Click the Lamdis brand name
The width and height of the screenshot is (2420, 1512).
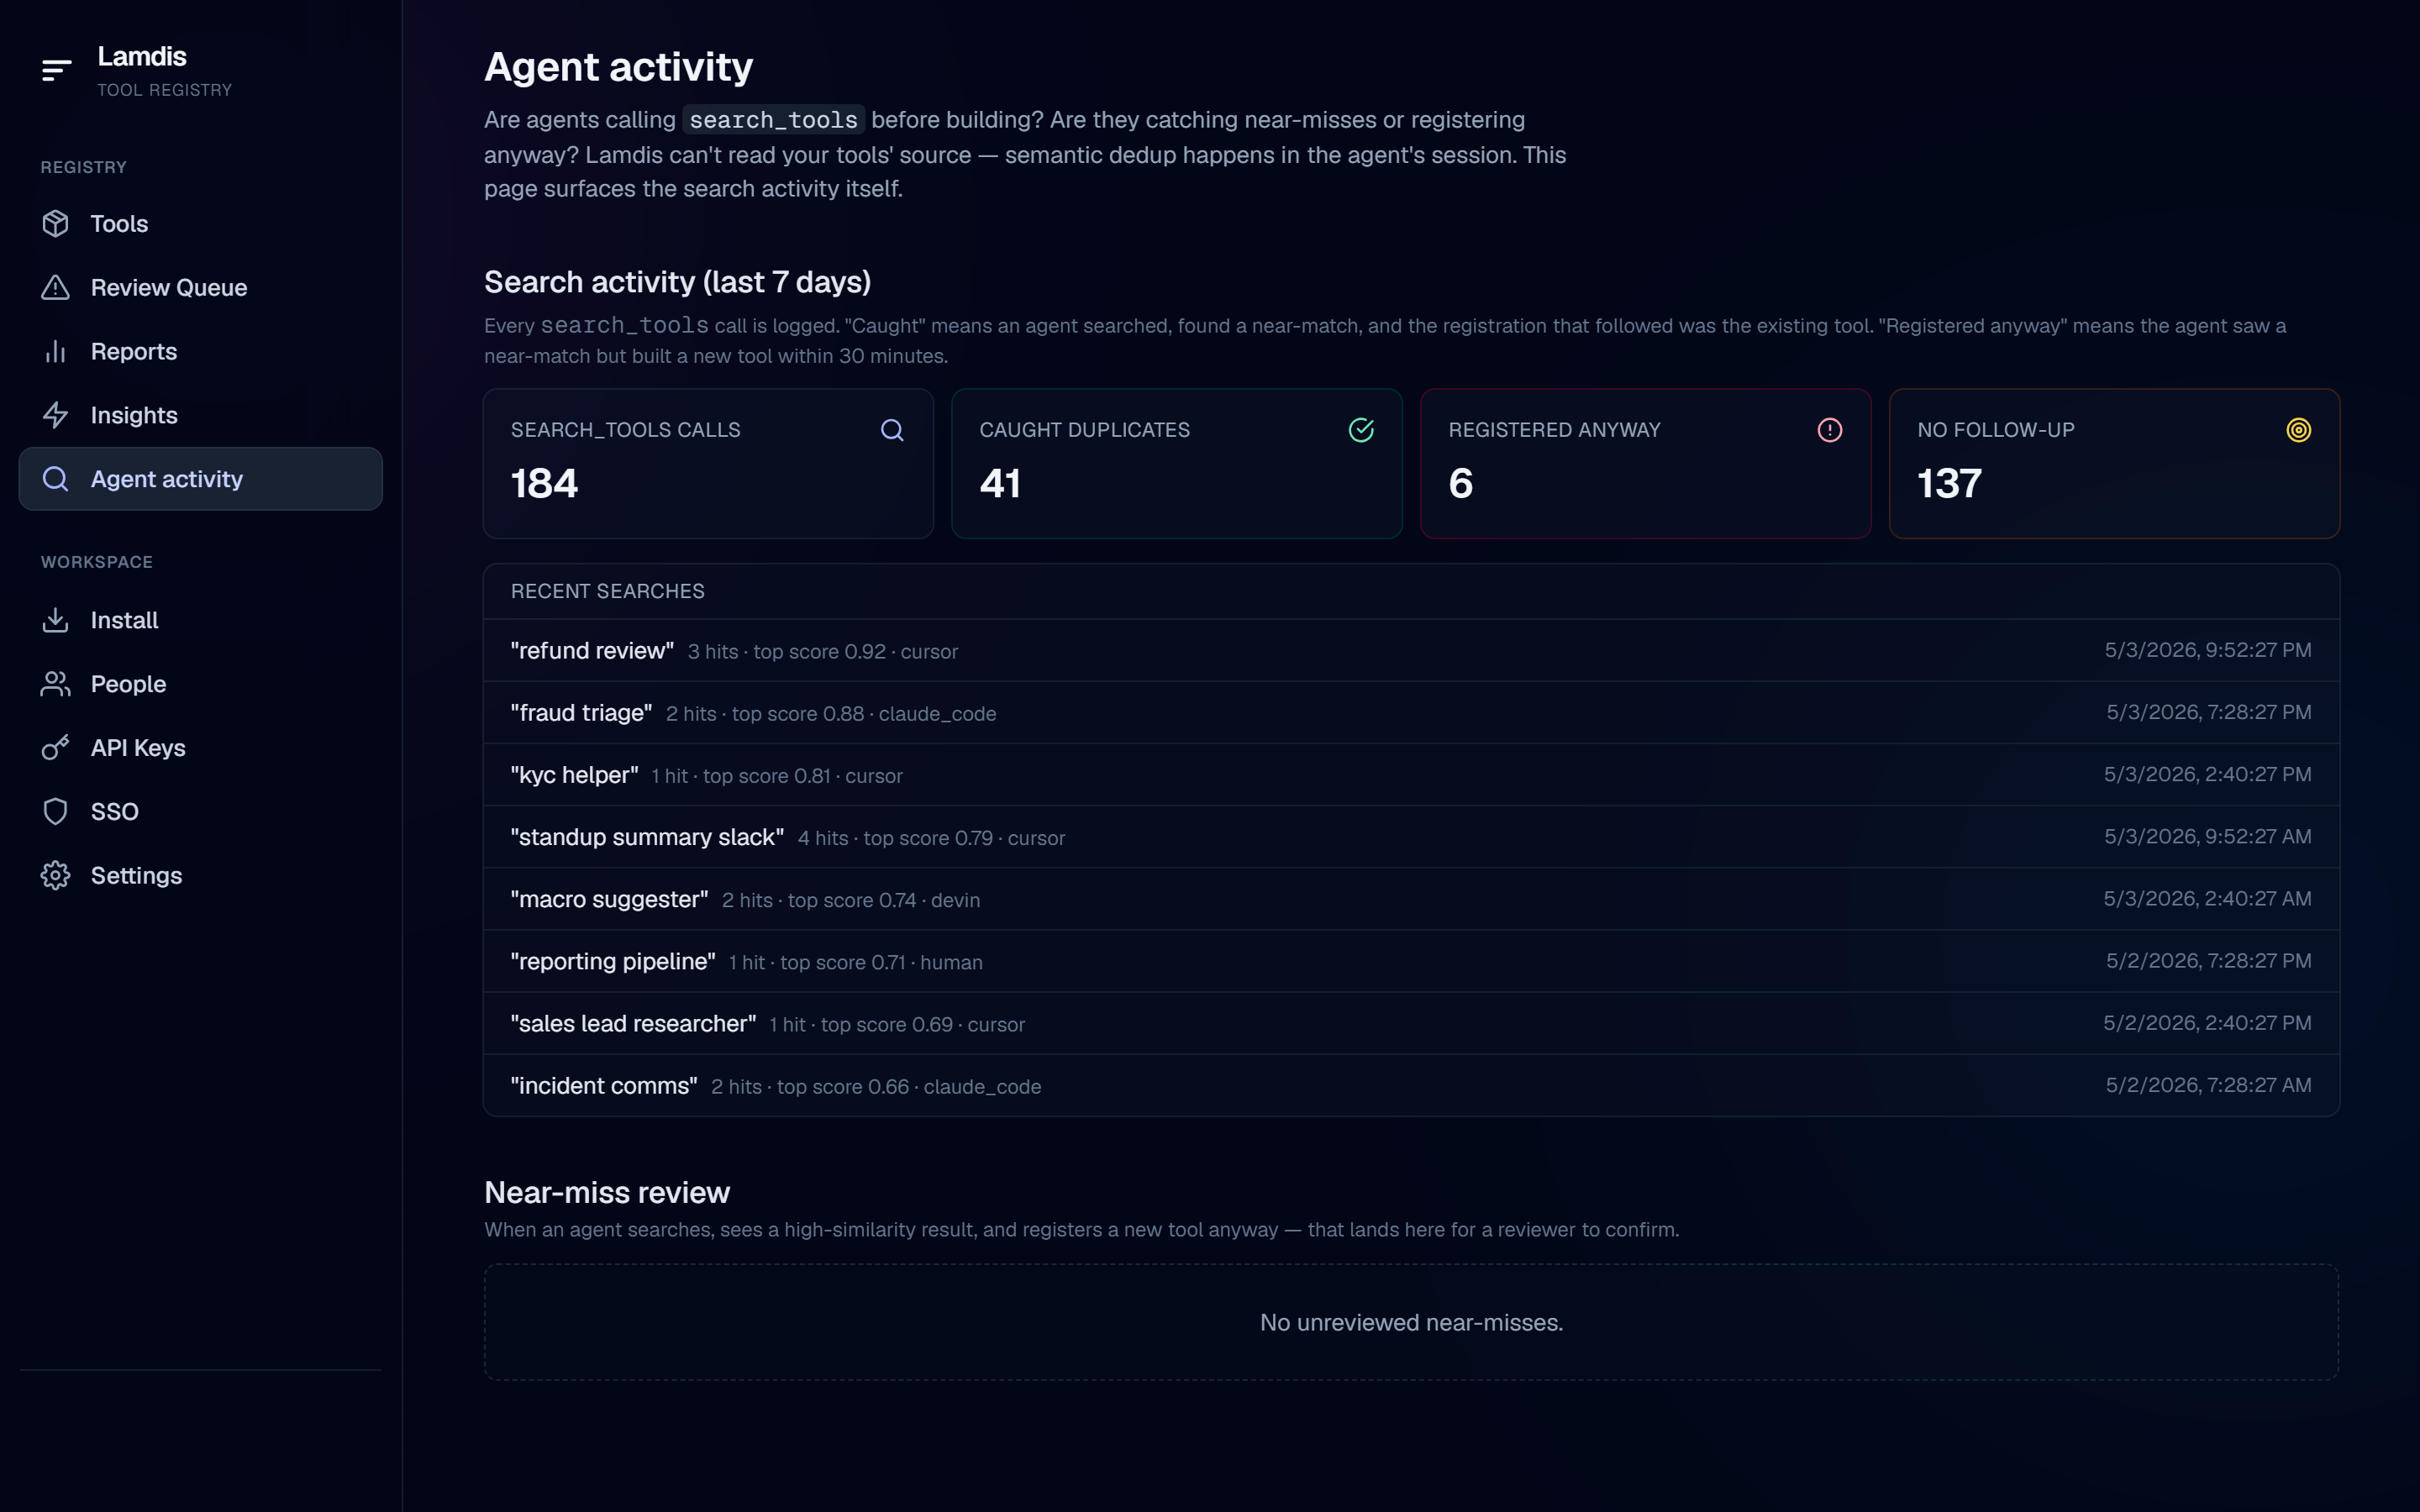click(142, 57)
